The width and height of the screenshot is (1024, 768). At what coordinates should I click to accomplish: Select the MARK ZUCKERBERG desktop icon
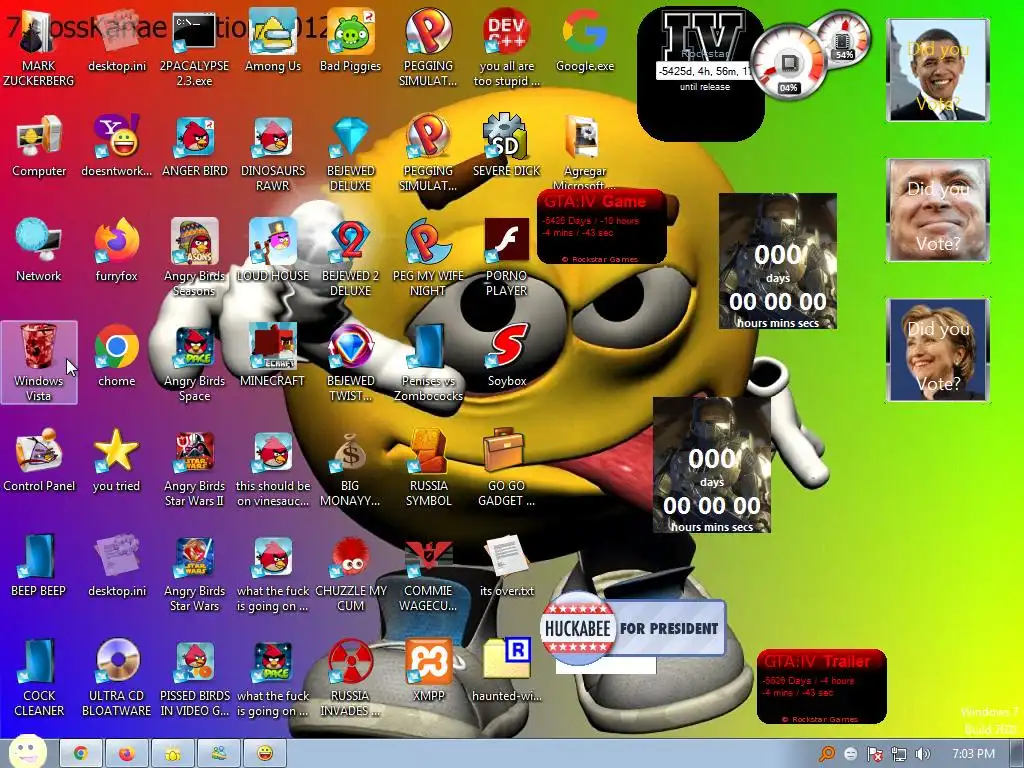(39, 48)
